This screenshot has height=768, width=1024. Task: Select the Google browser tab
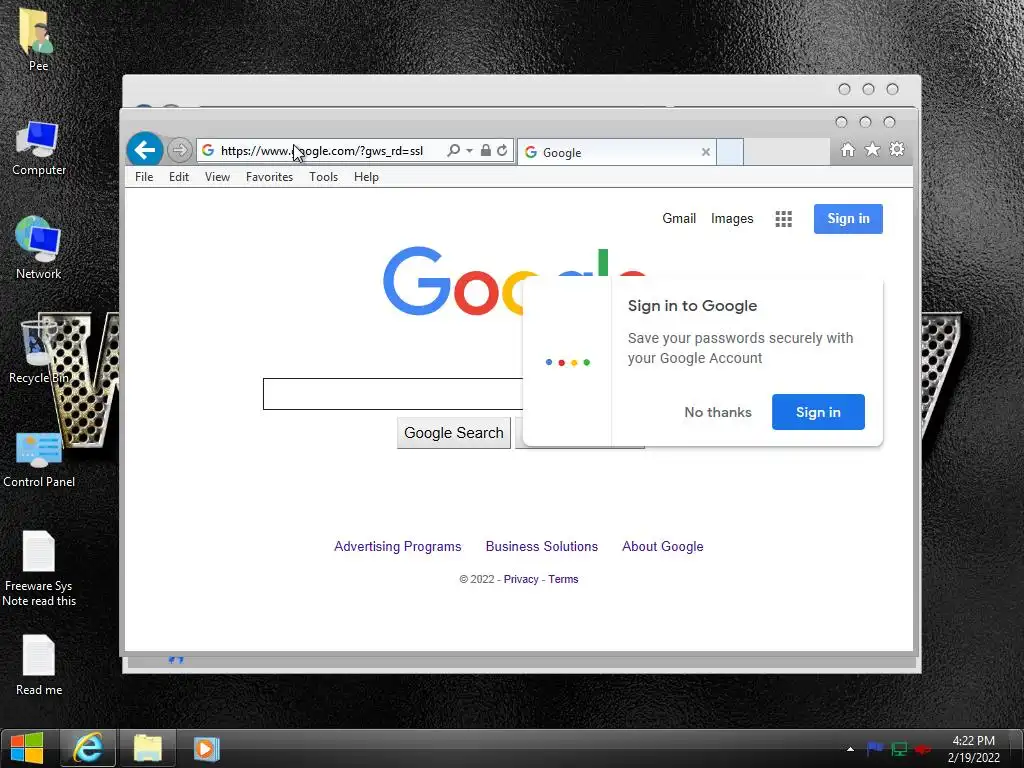click(x=617, y=152)
